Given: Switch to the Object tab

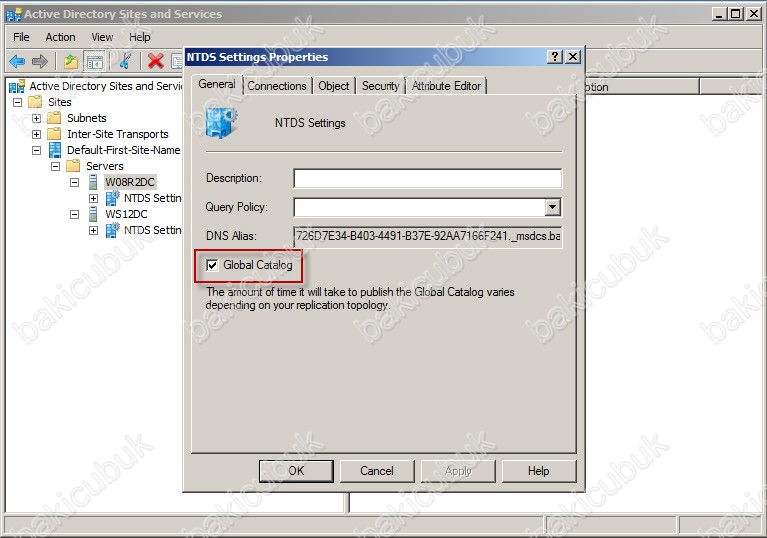Looking at the screenshot, I should (x=334, y=86).
